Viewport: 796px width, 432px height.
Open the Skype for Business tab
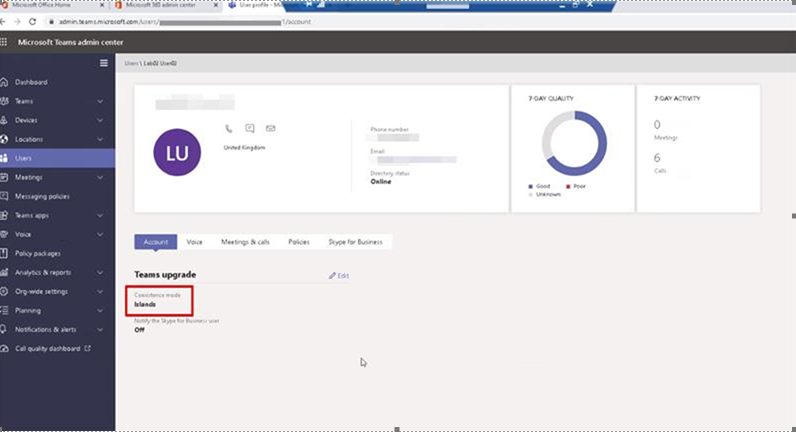point(355,242)
